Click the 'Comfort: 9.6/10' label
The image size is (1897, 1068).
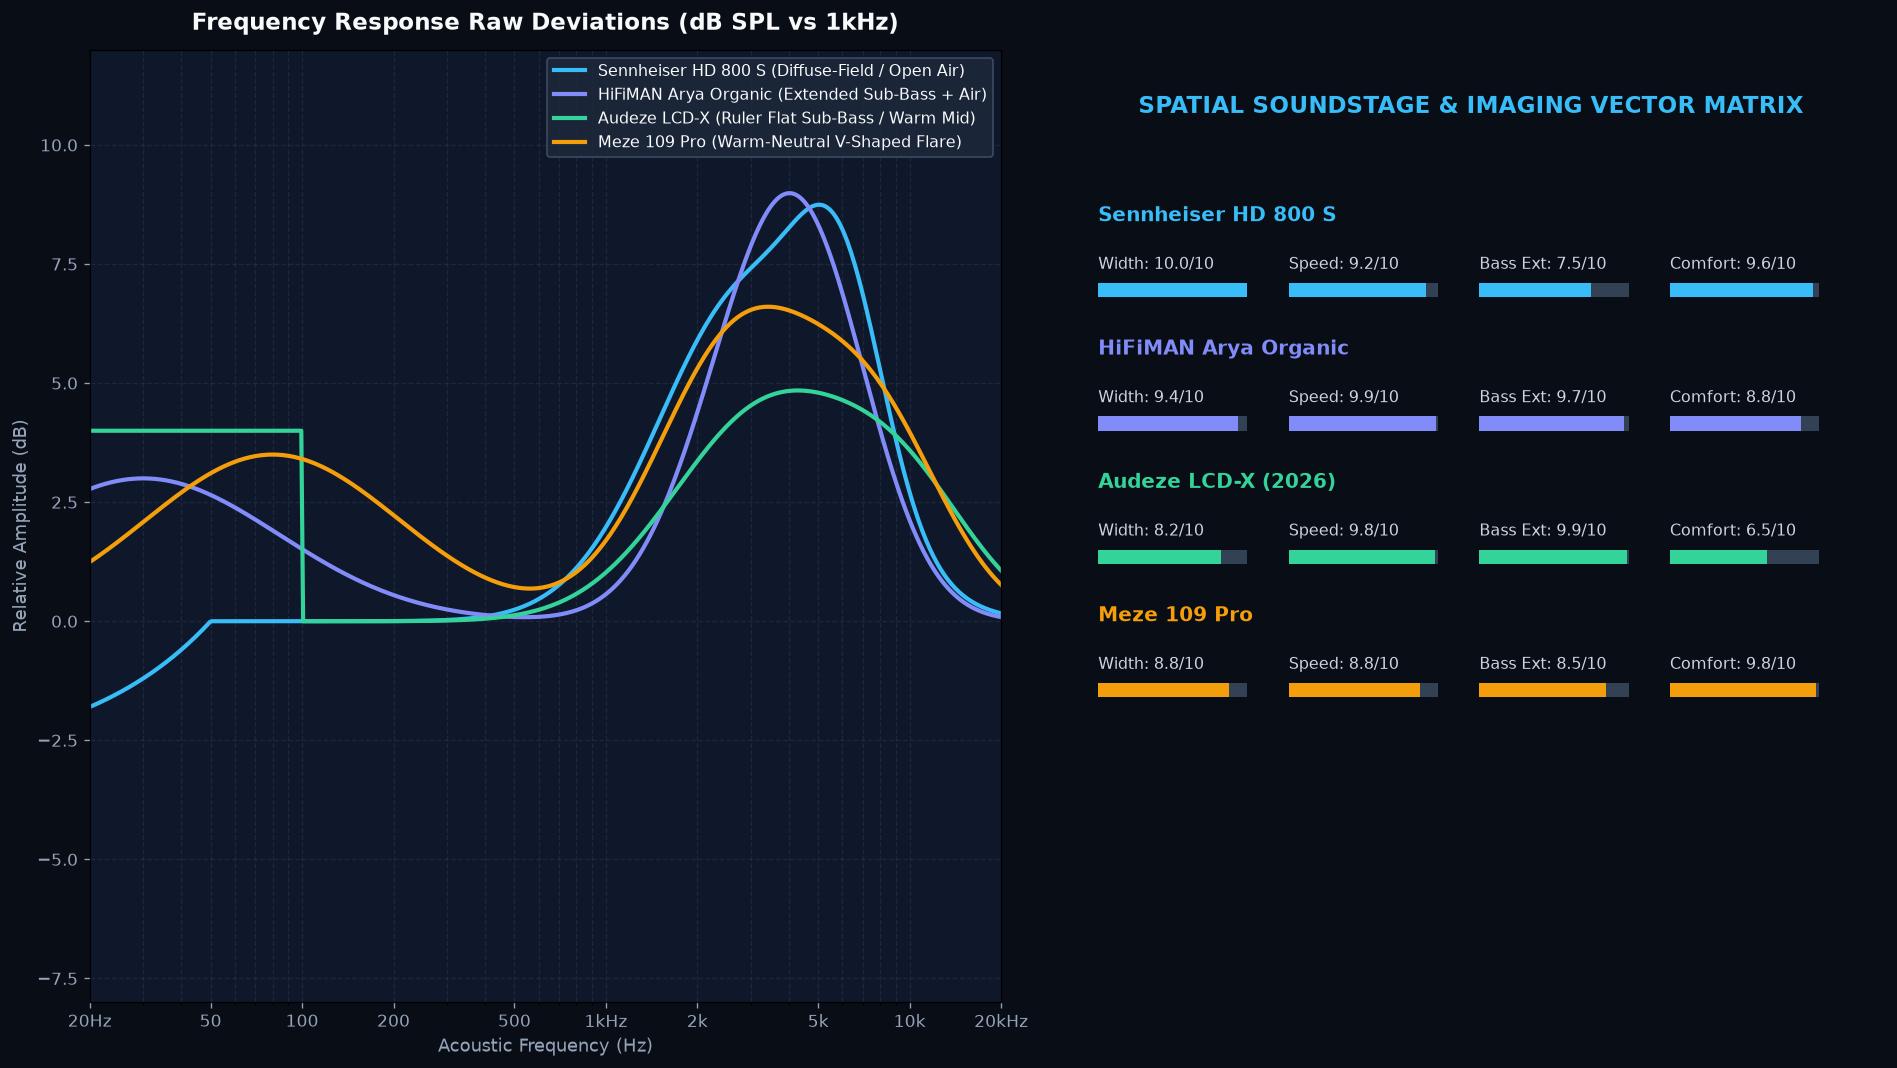[x=1733, y=264]
